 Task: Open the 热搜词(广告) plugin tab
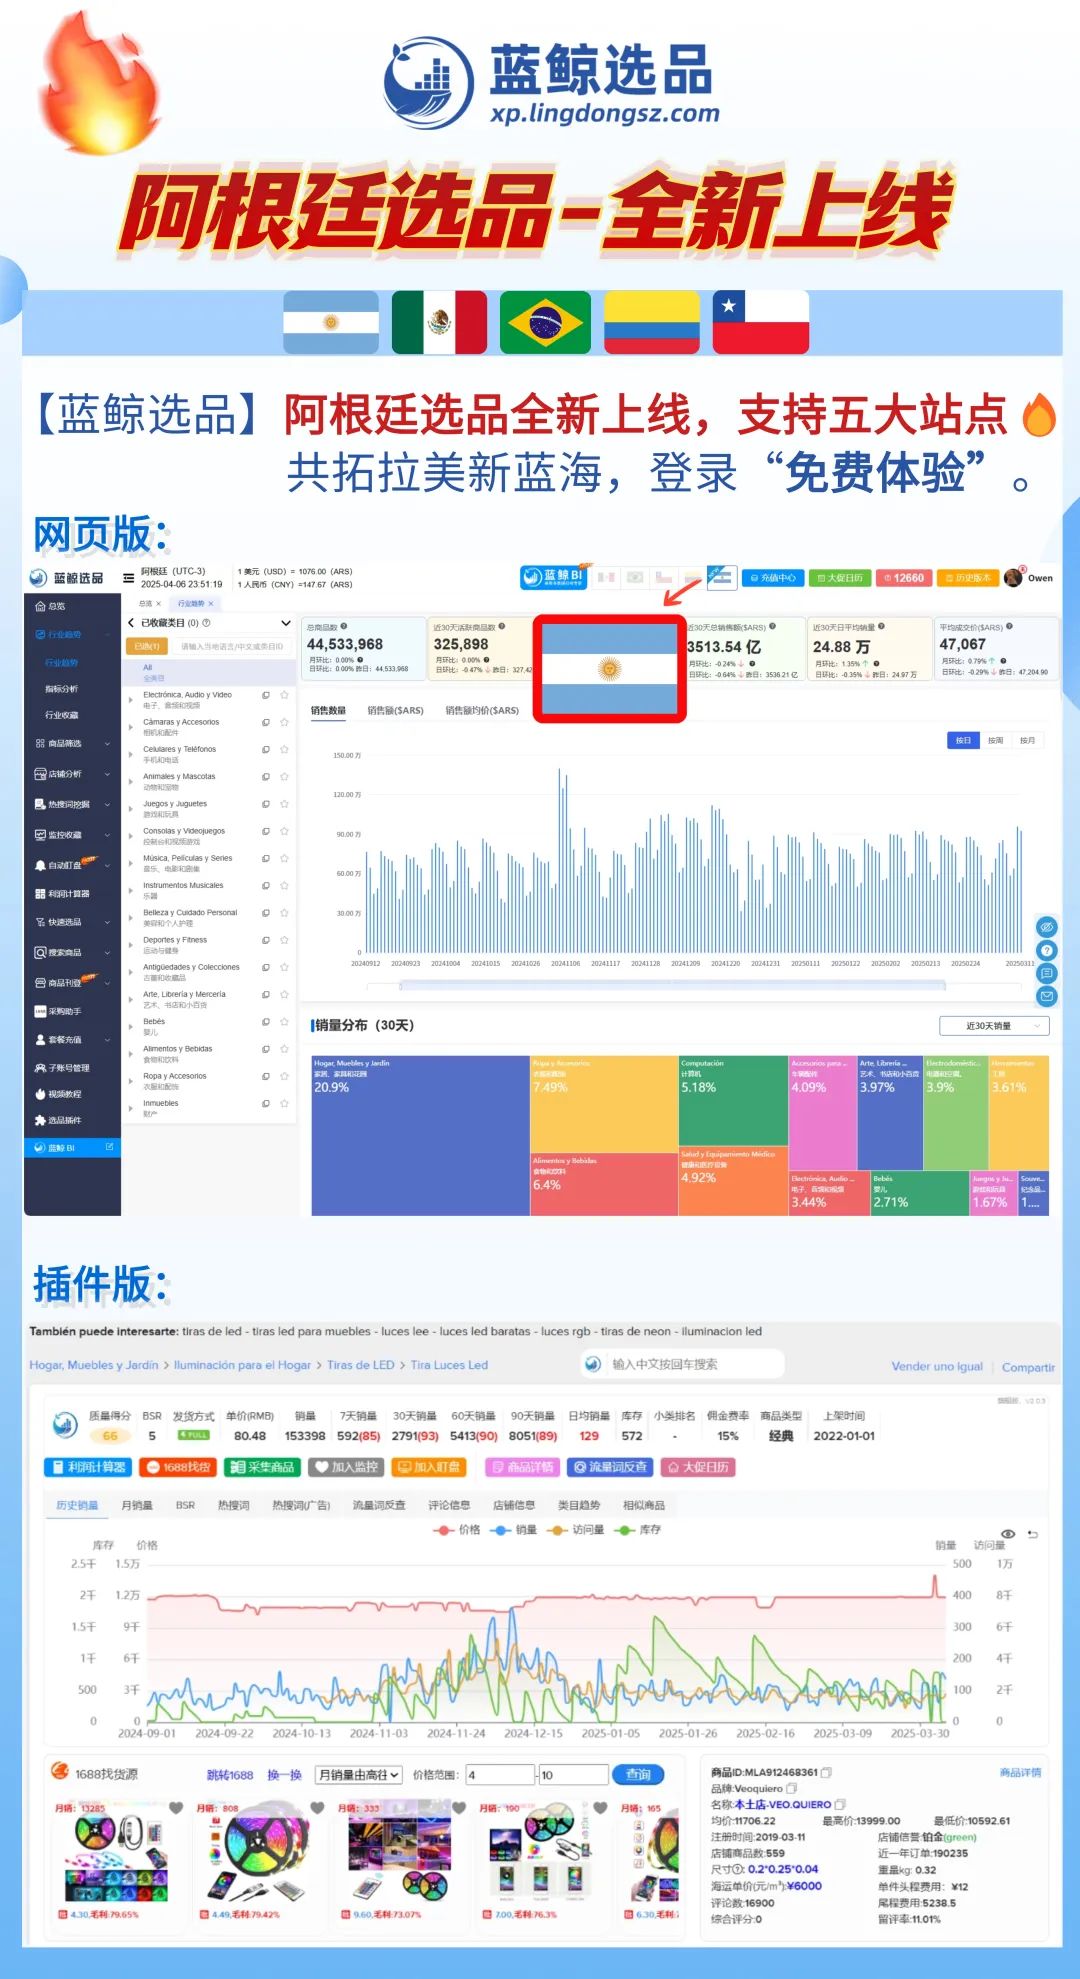[301, 1505]
